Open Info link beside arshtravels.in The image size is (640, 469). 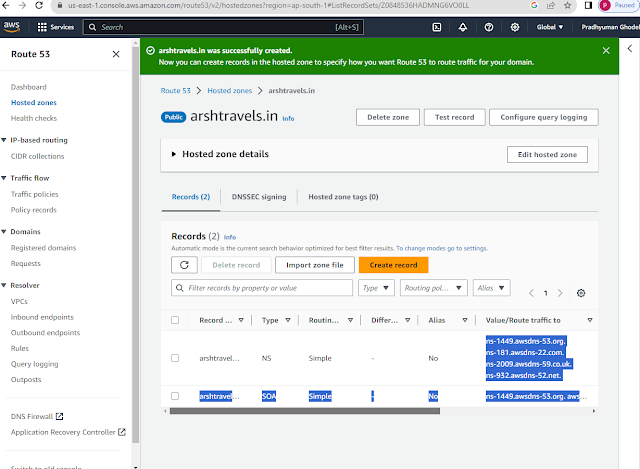click(288, 118)
